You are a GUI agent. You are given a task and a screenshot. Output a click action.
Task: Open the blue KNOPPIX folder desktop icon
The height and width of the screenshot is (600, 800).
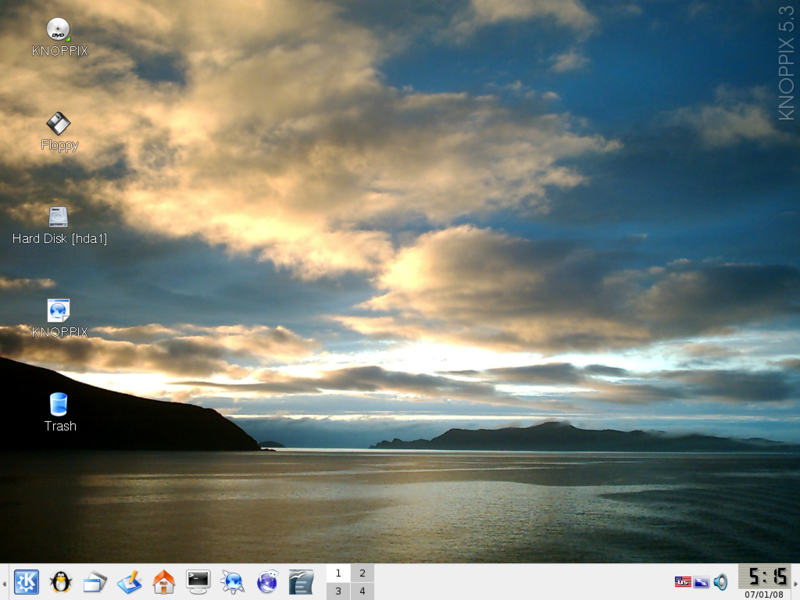[58, 311]
